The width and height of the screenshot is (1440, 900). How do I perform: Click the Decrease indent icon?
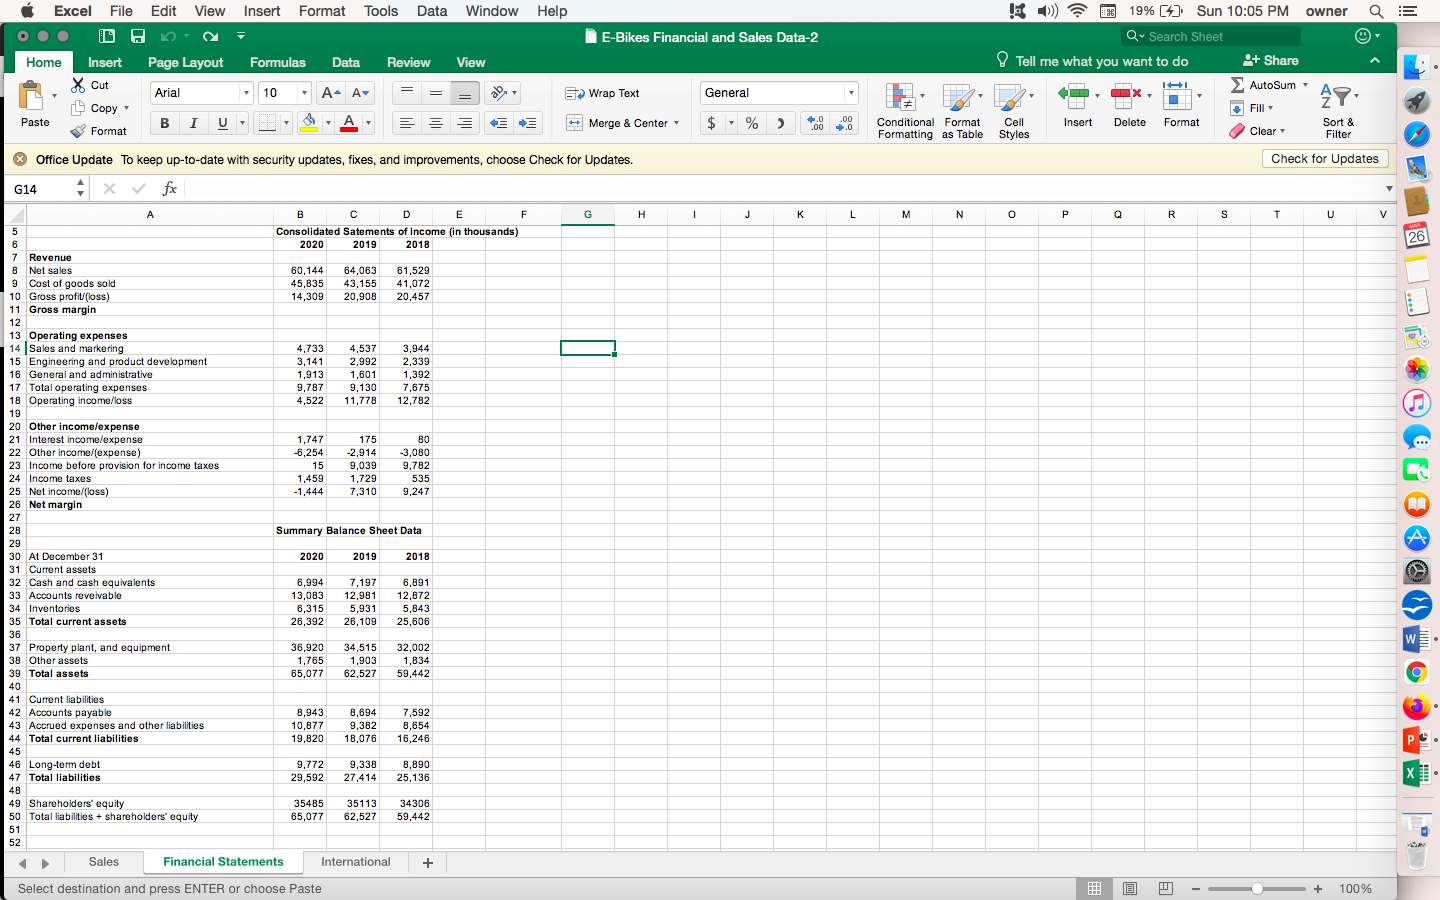(x=498, y=123)
